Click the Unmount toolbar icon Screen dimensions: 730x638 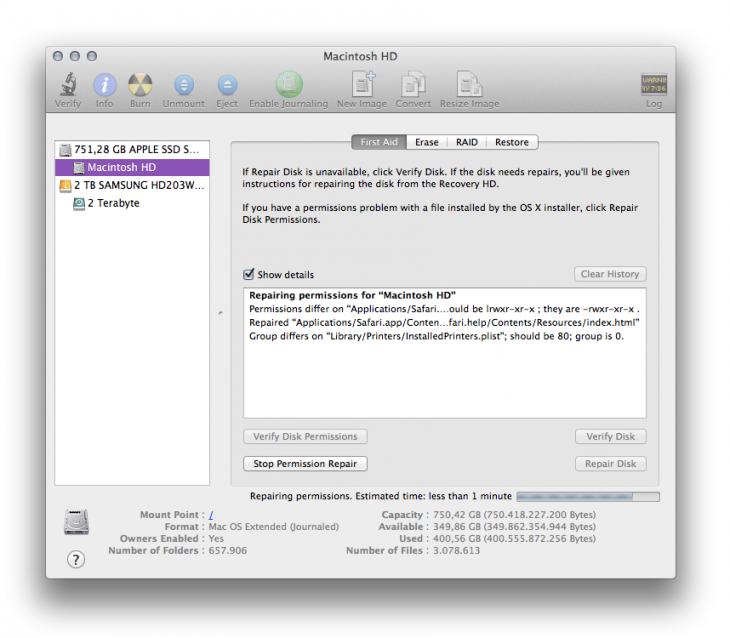point(184,85)
